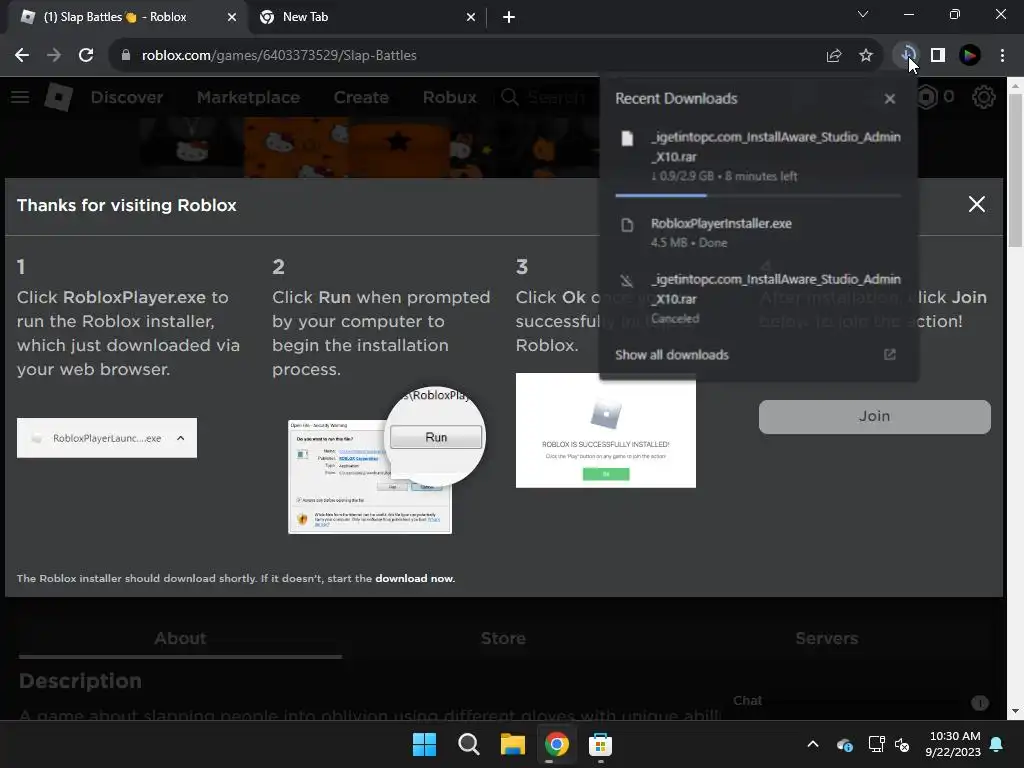Click the Roblox search magnifier icon

click(x=510, y=97)
